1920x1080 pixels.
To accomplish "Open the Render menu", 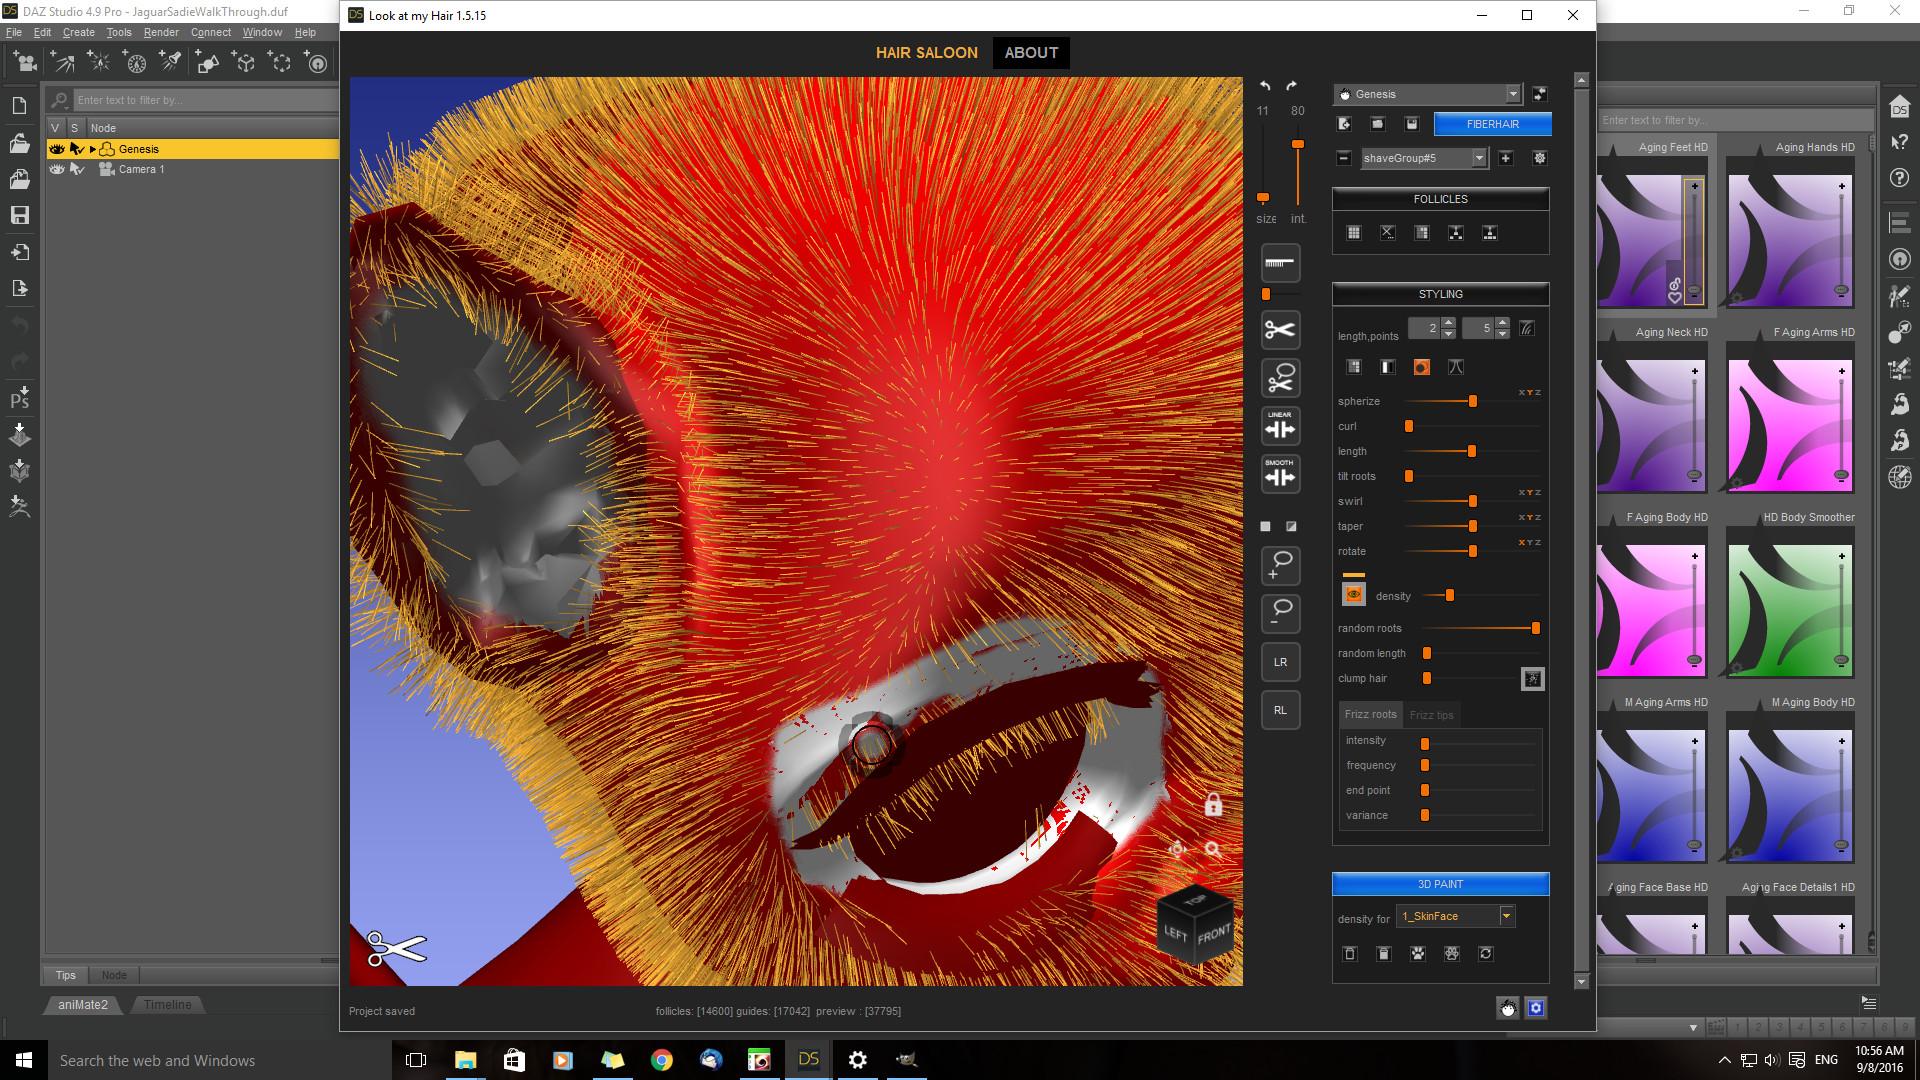I will coord(161,32).
